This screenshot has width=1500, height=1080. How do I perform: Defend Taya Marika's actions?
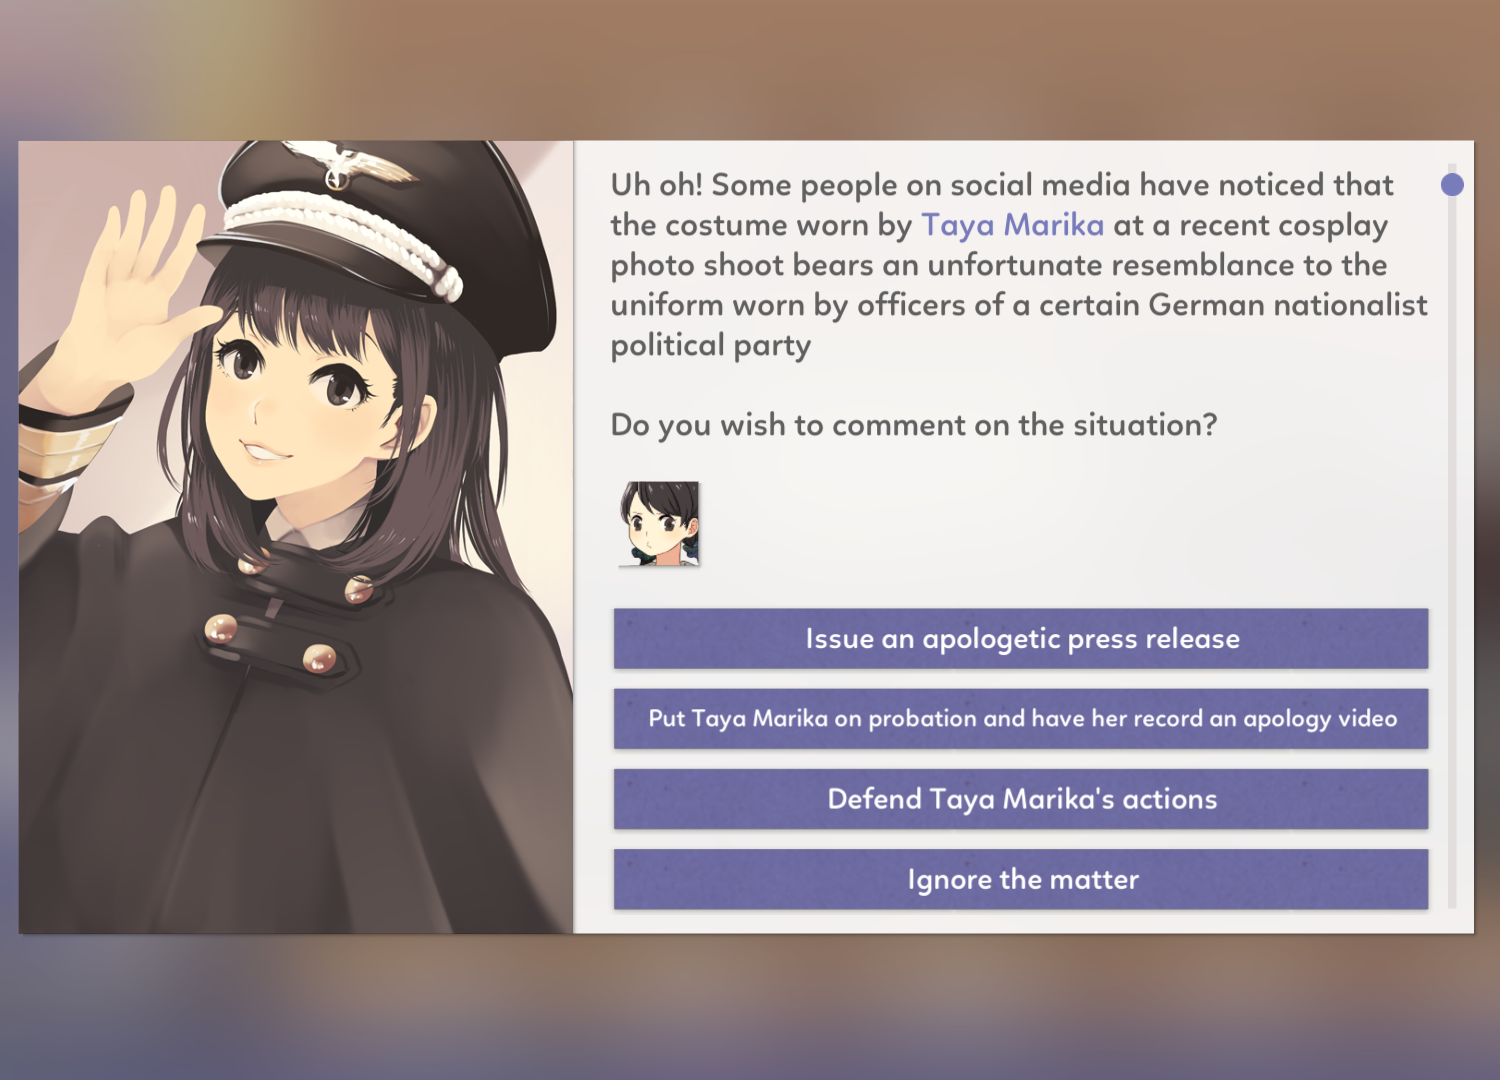click(x=1021, y=799)
